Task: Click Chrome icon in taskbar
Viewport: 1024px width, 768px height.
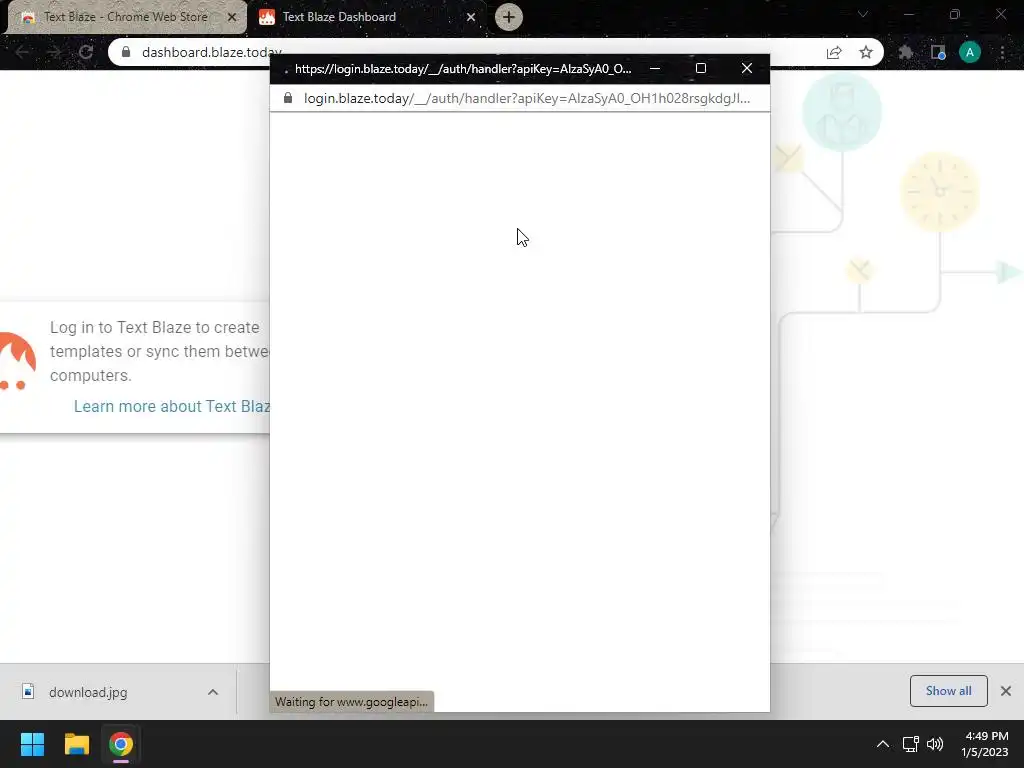Action: point(121,744)
